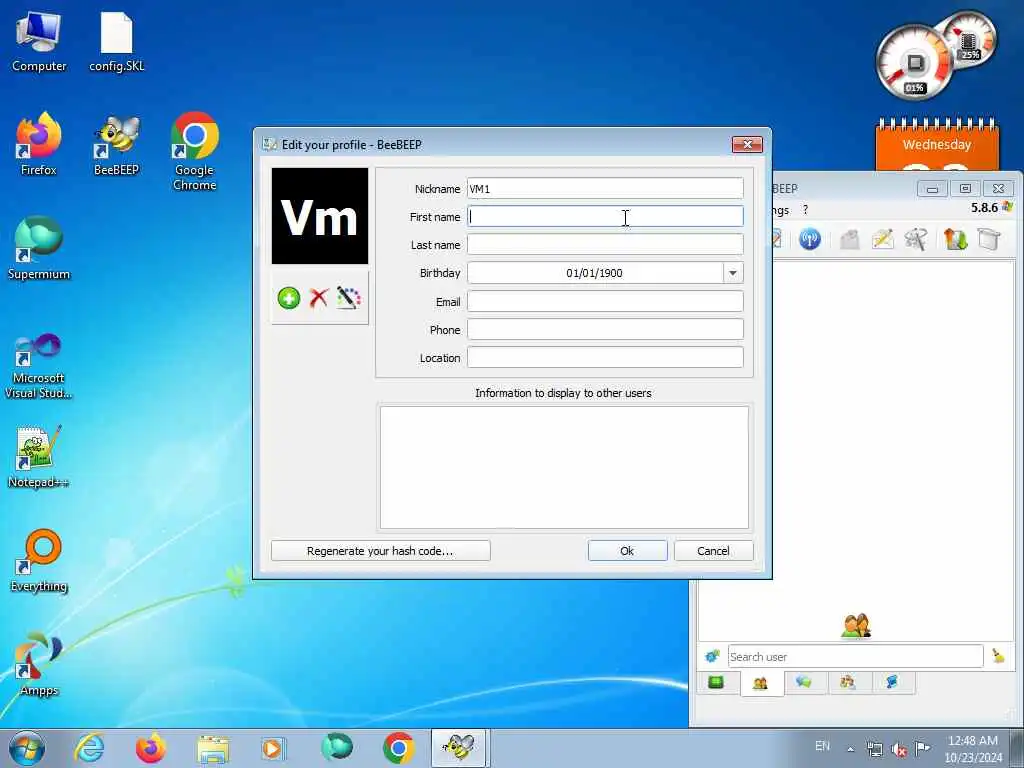Select the BeeBEEP desktop shortcut
1024x768 pixels.
(117, 145)
